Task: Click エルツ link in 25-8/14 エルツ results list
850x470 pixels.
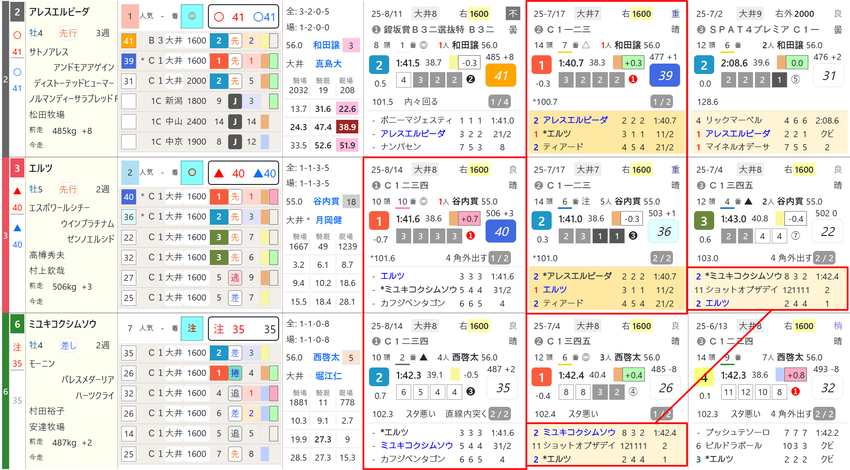Action: 392,276
